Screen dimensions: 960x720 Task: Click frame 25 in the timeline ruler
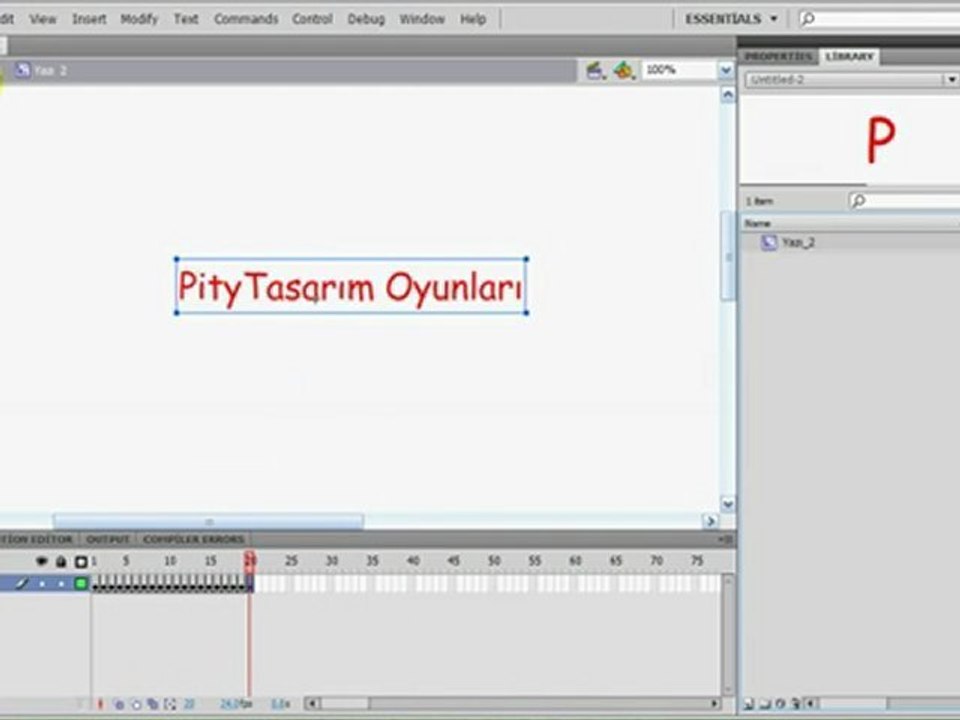pyautogui.click(x=291, y=561)
